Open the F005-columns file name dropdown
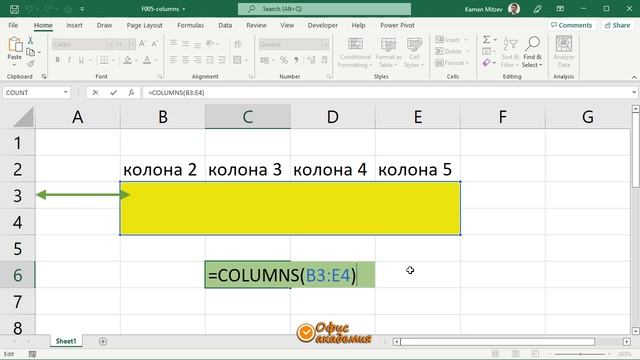 click(184, 9)
